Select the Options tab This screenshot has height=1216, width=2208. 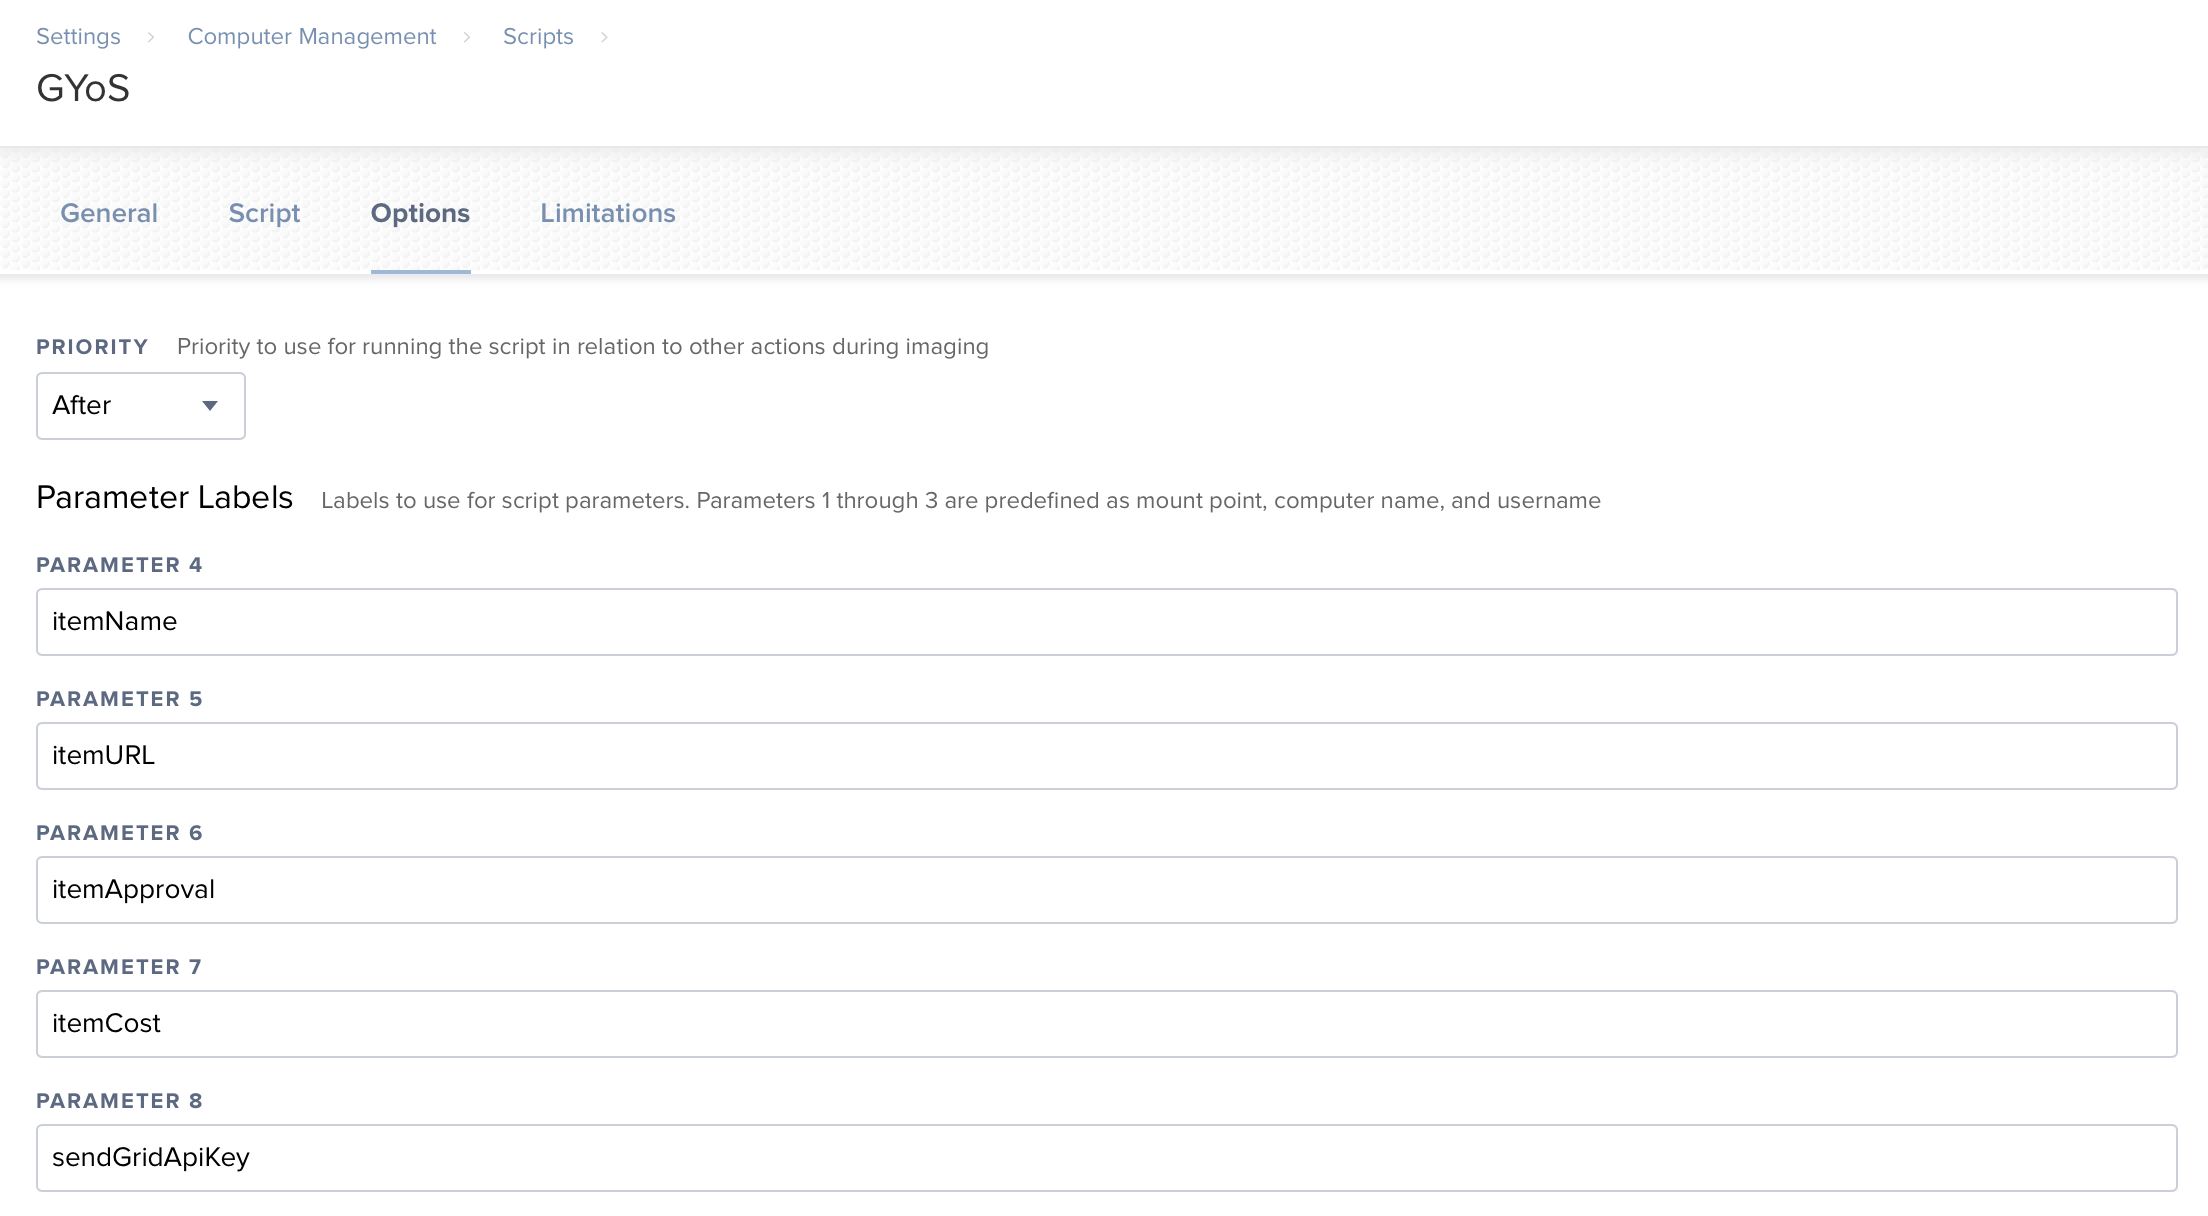[420, 213]
